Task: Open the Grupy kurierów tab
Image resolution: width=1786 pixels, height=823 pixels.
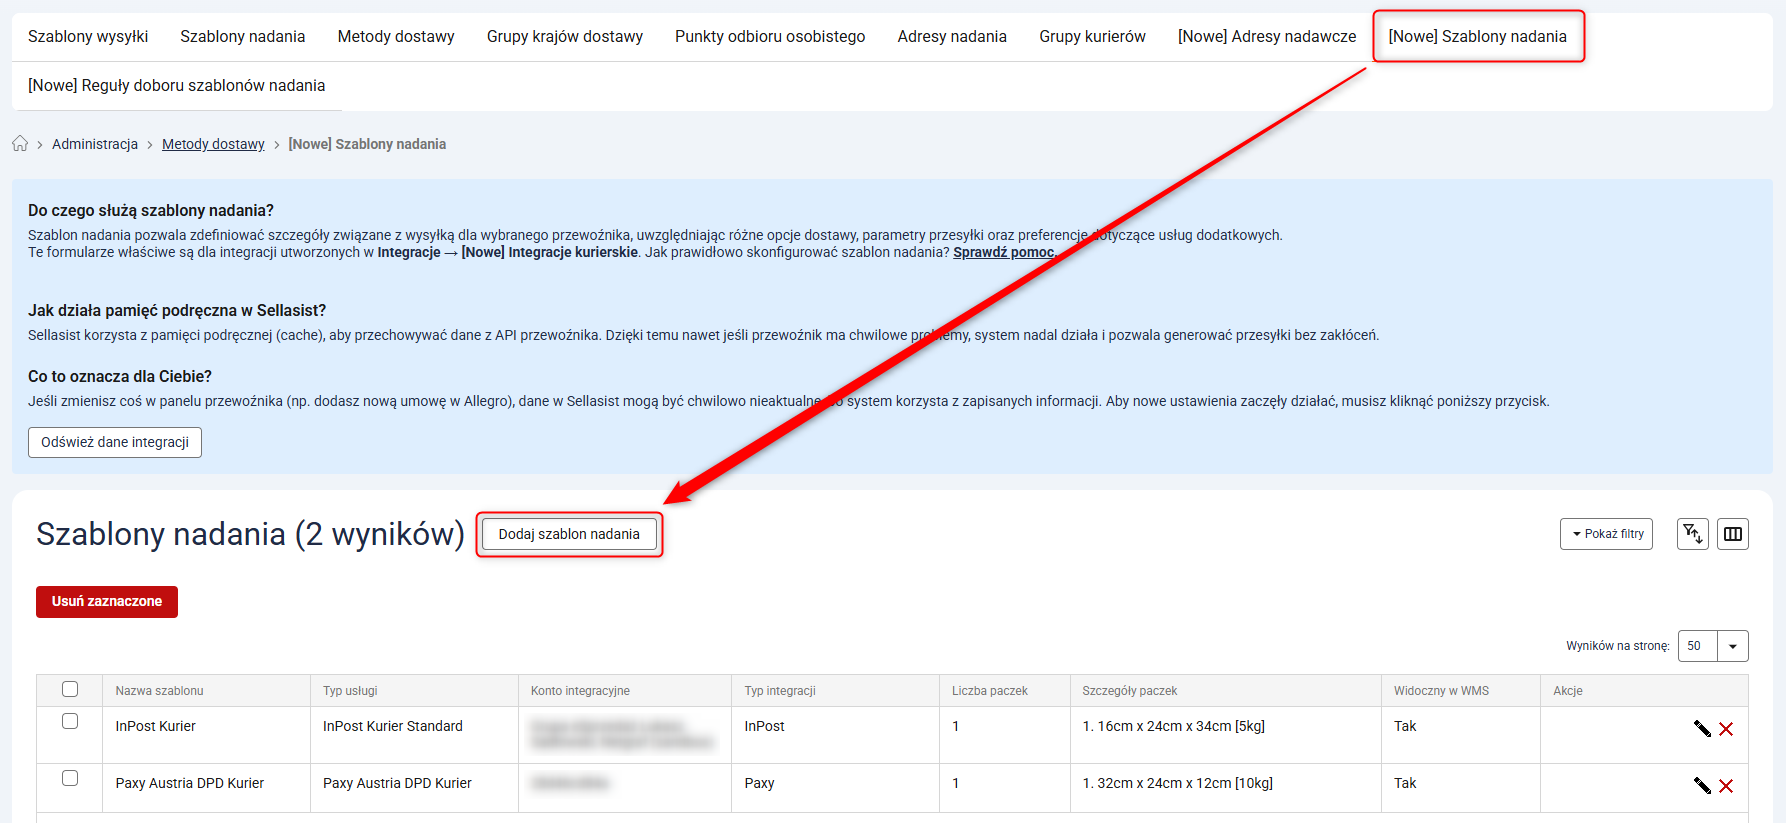Action: coord(1092,37)
